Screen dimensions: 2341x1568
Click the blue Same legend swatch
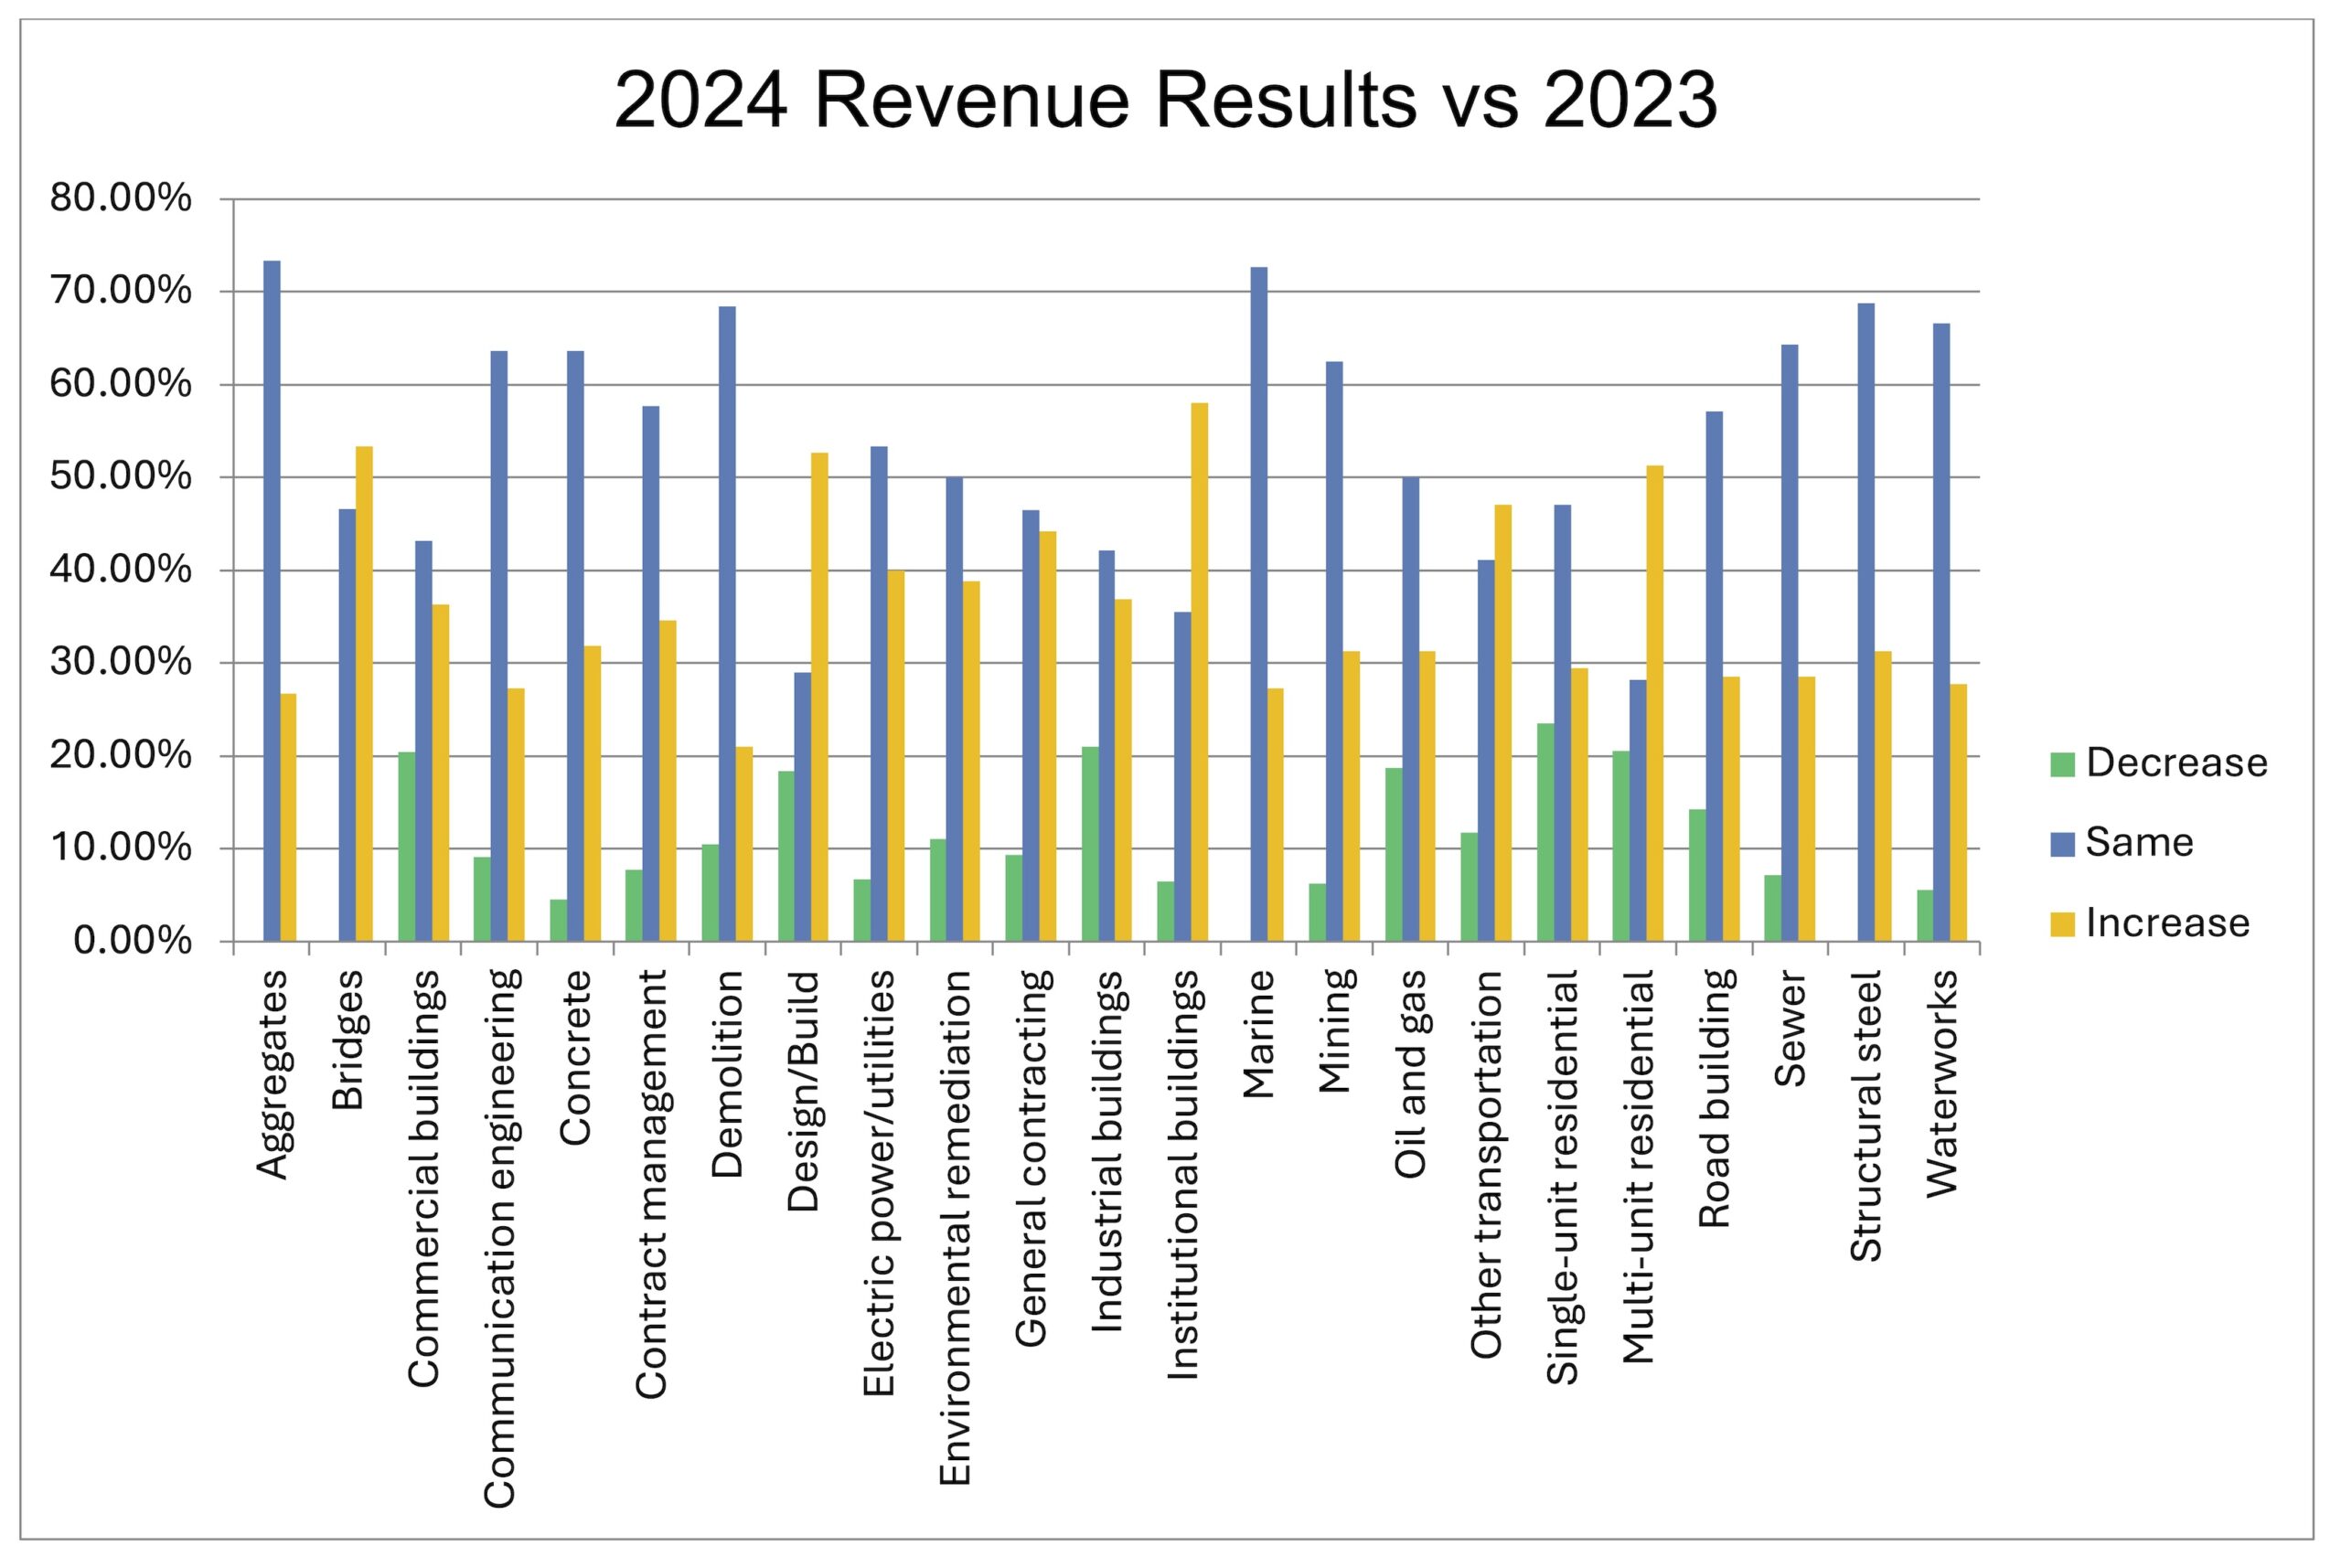[2062, 845]
